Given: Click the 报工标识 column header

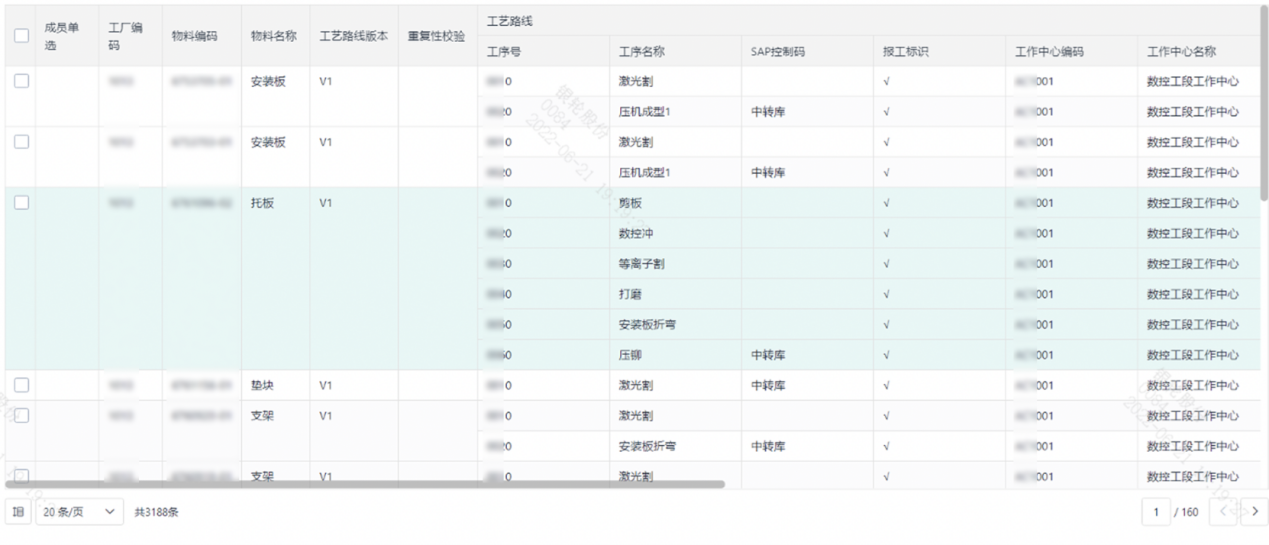Looking at the screenshot, I should point(905,52).
